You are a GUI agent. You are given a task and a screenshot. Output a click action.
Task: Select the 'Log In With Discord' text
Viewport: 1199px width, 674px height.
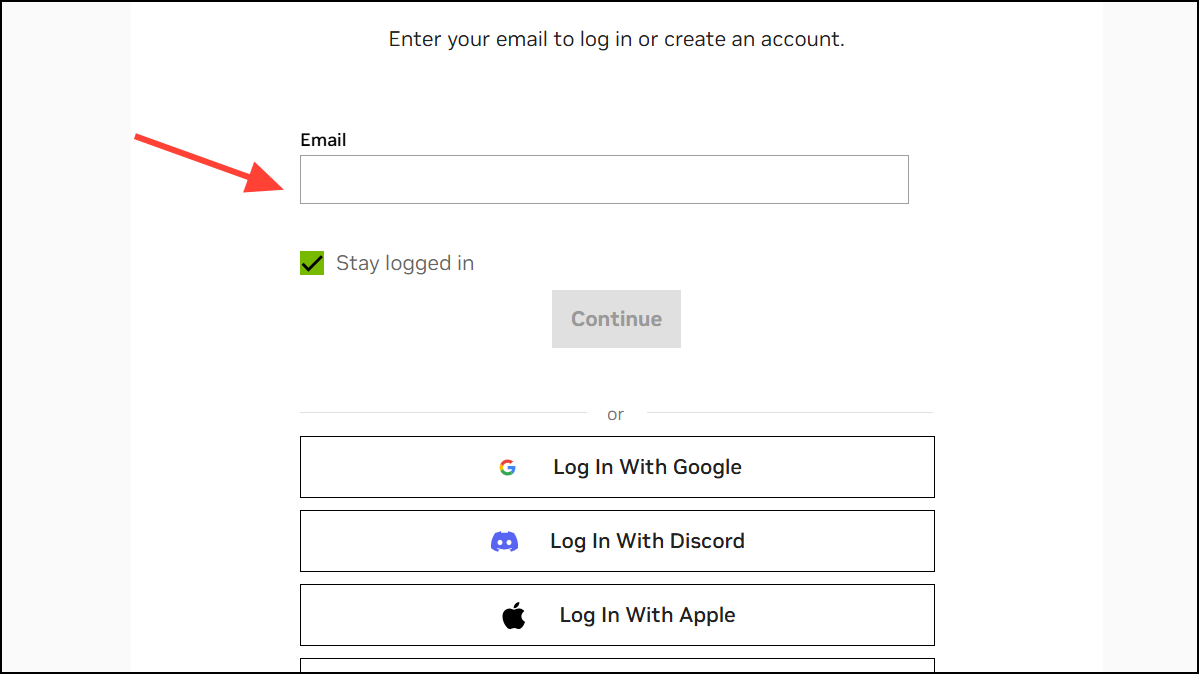click(647, 542)
